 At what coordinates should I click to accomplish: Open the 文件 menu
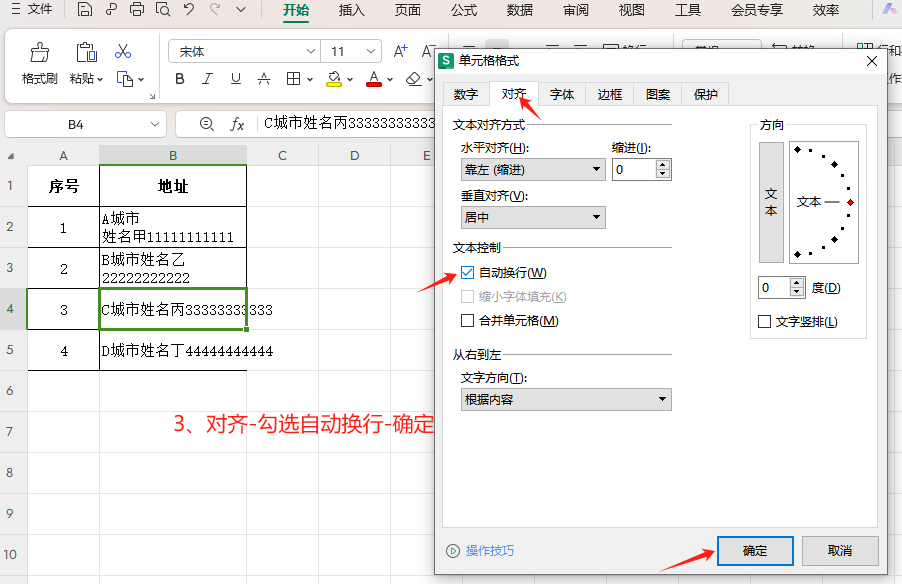coord(40,9)
